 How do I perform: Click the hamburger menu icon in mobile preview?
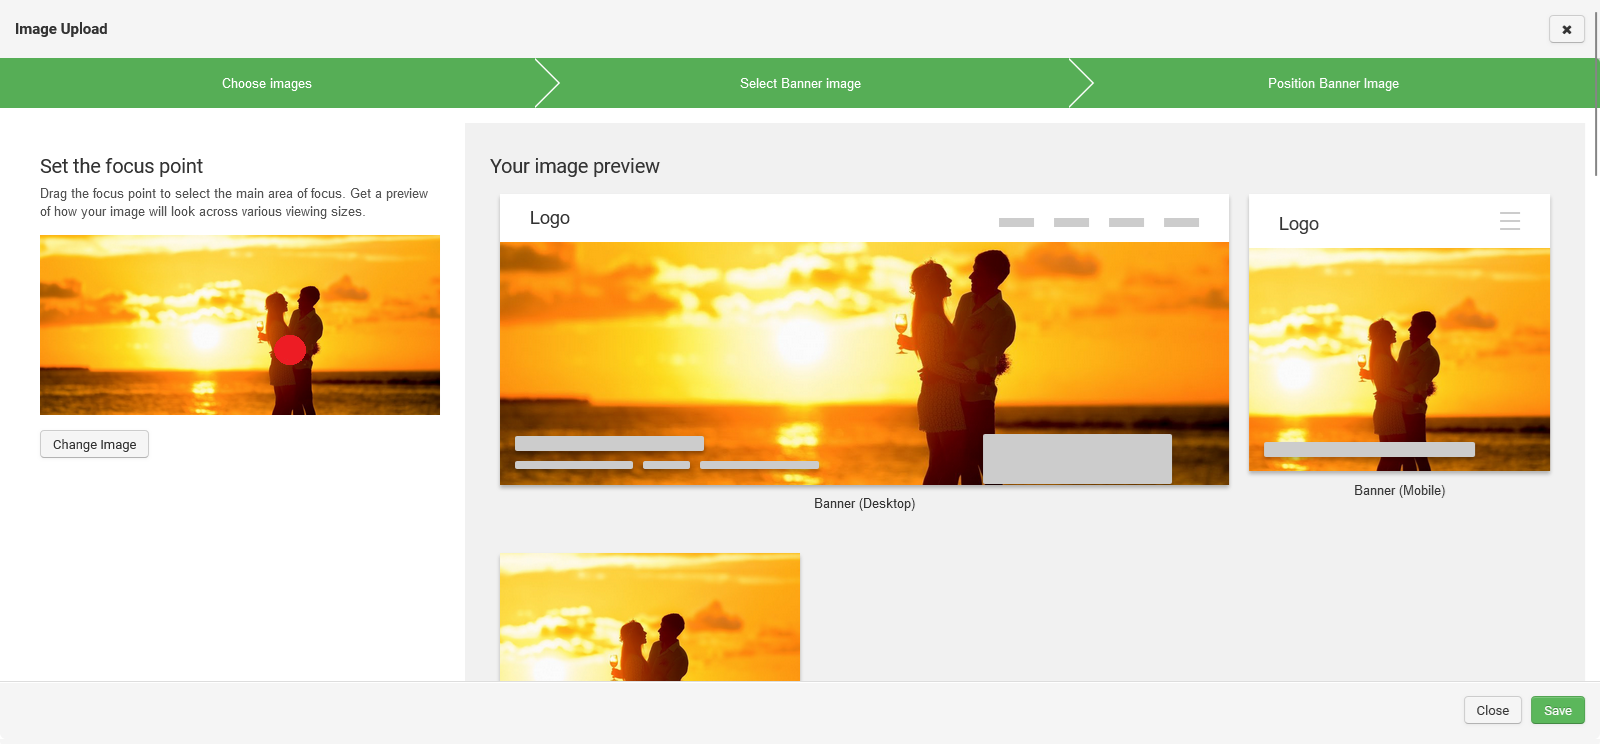click(1509, 221)
